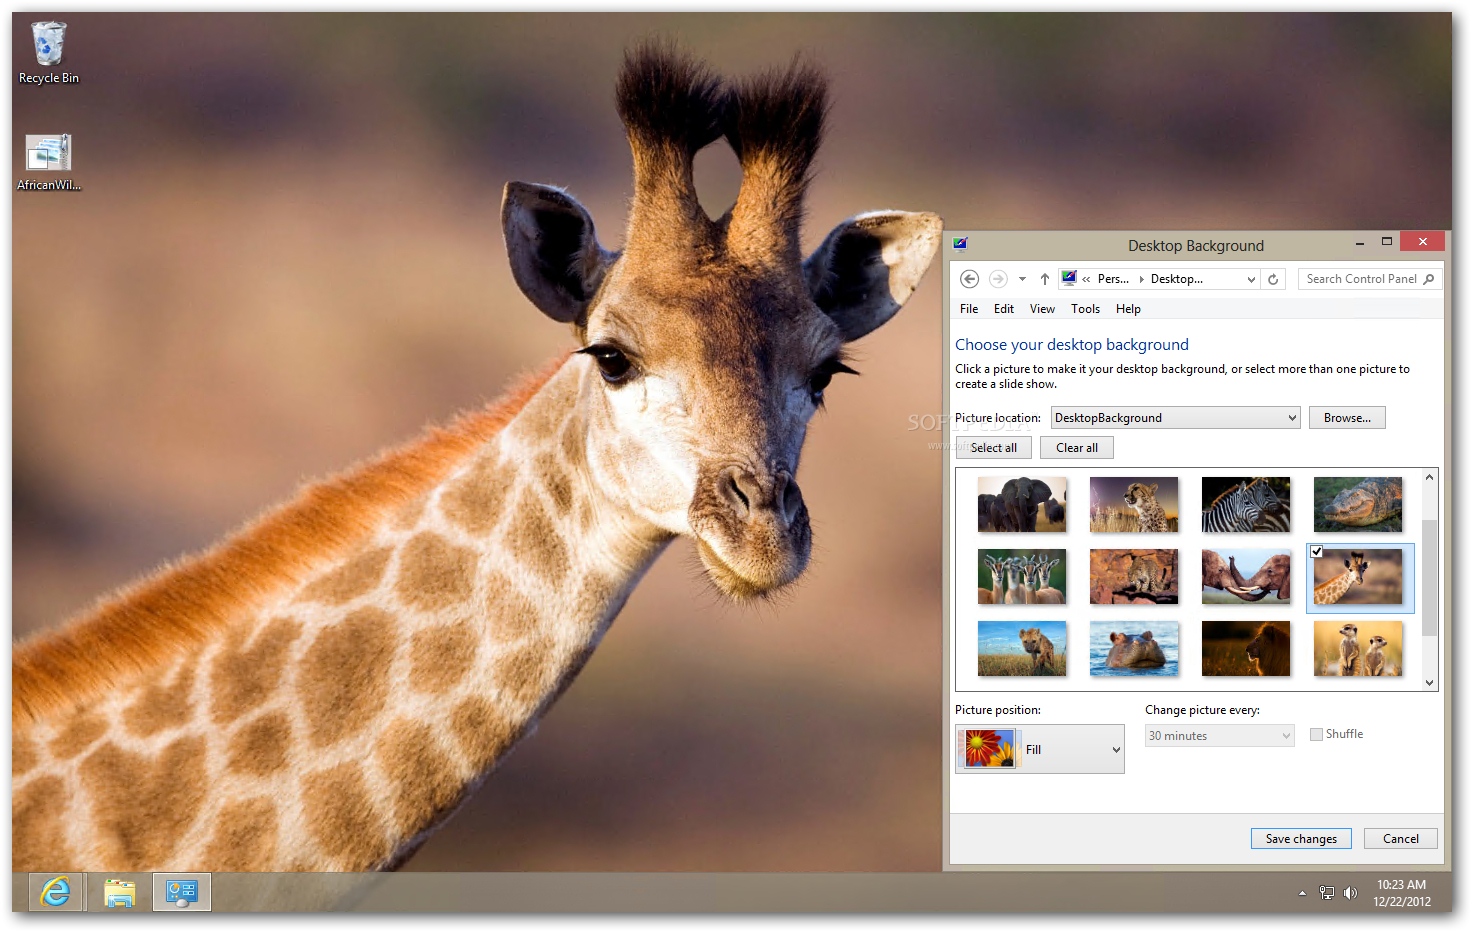Expand the address bar history dropdown
The image size is (1472, 932).
pyautogui.click(x=1251, y=280)
